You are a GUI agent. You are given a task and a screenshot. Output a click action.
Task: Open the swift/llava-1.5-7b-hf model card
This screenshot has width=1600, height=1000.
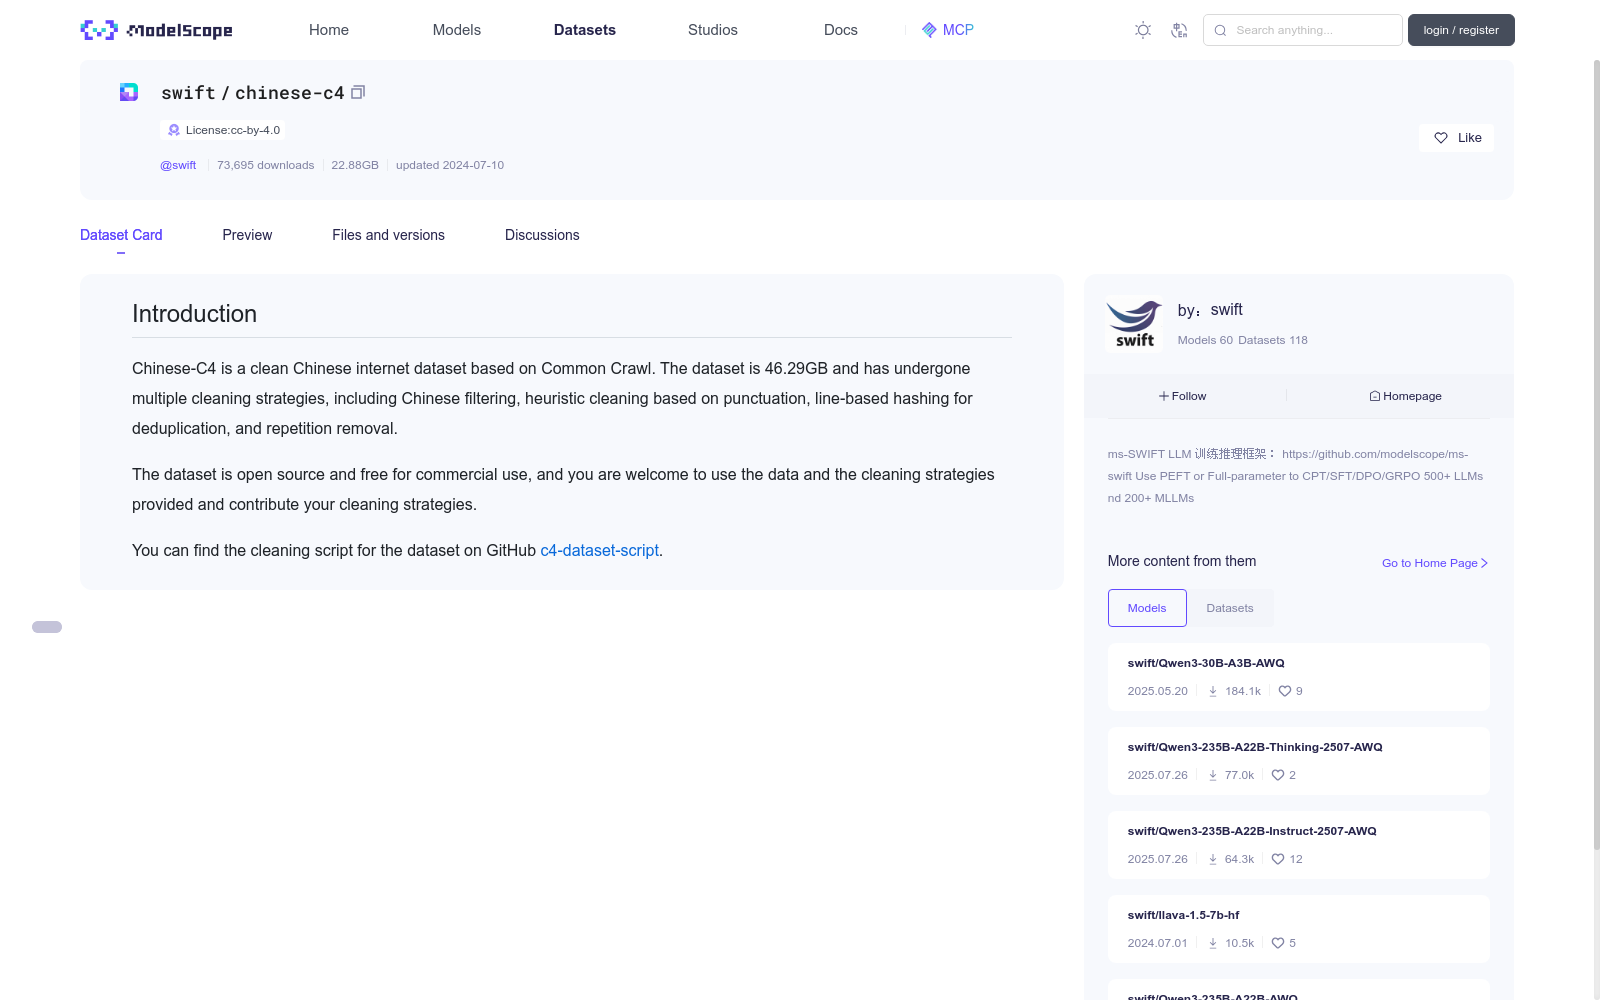(1299, 929)
